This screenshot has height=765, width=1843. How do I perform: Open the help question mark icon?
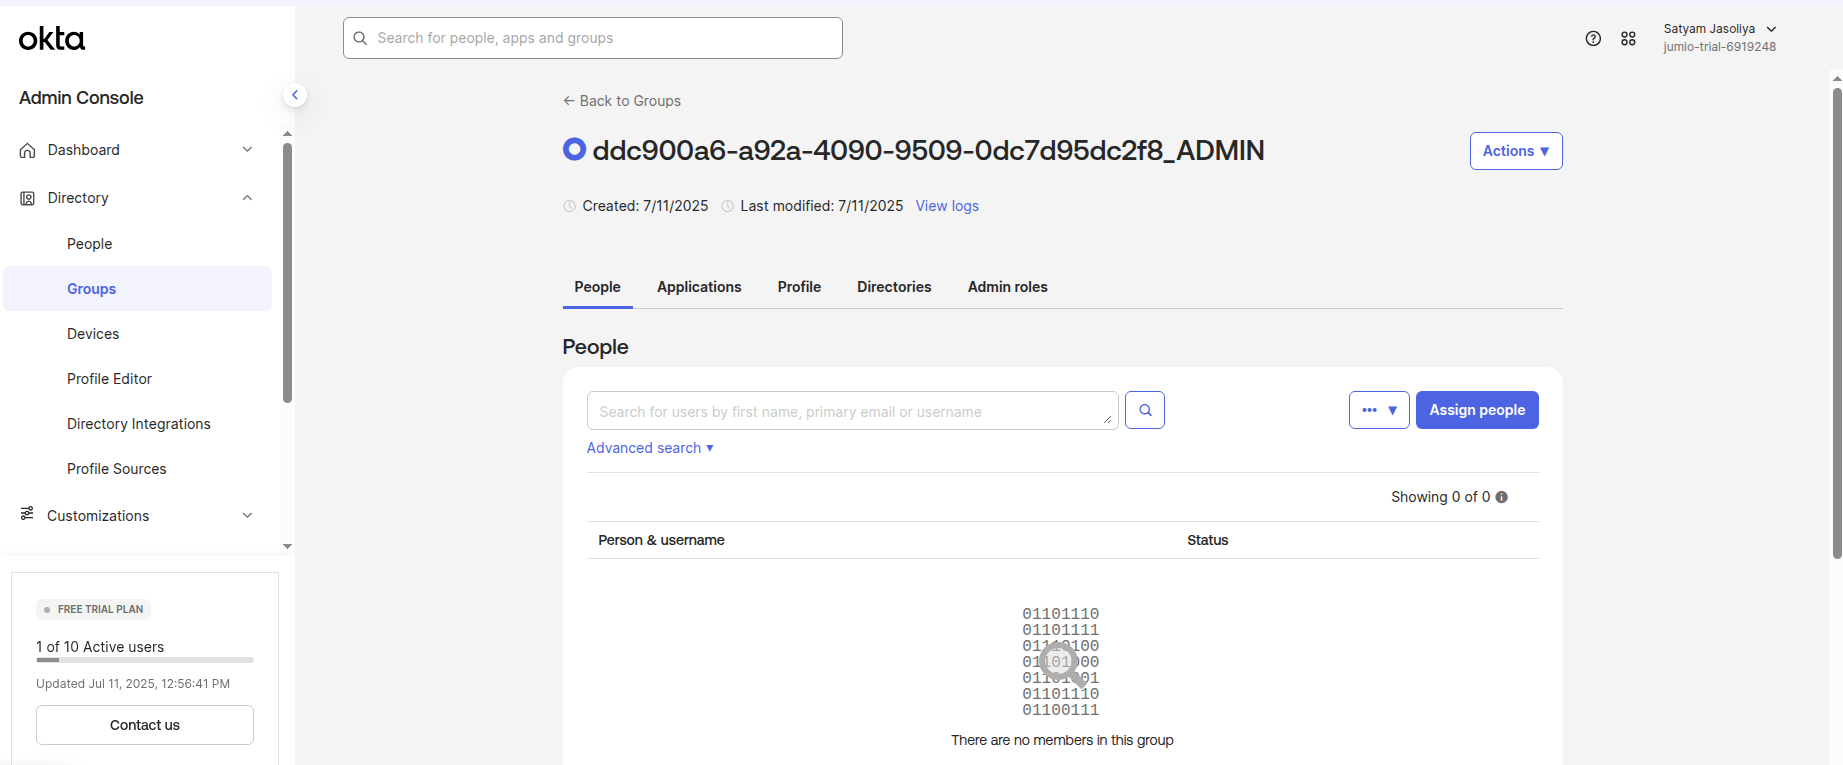pyautogui.click(x=1593, y=39)
